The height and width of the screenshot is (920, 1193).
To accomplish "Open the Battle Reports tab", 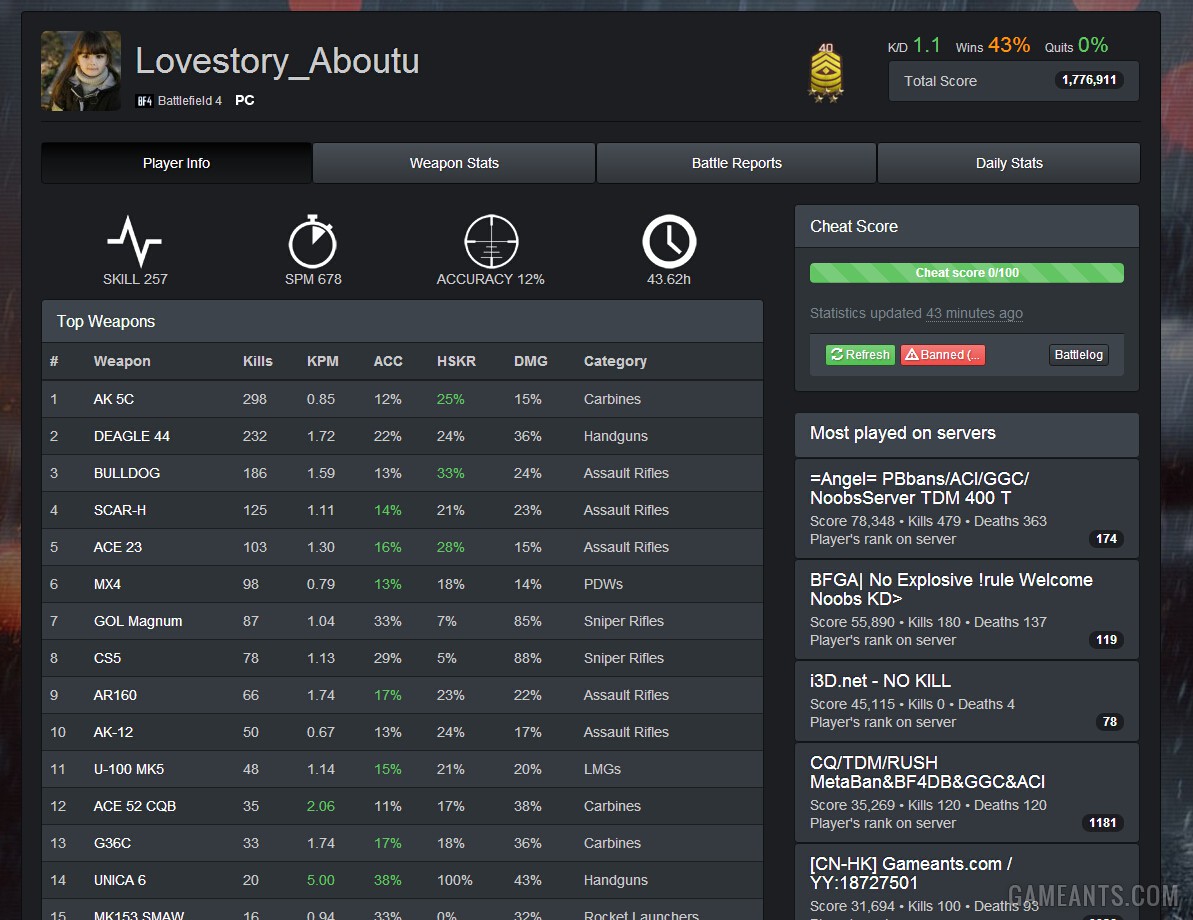I will (x=736, y=163).
